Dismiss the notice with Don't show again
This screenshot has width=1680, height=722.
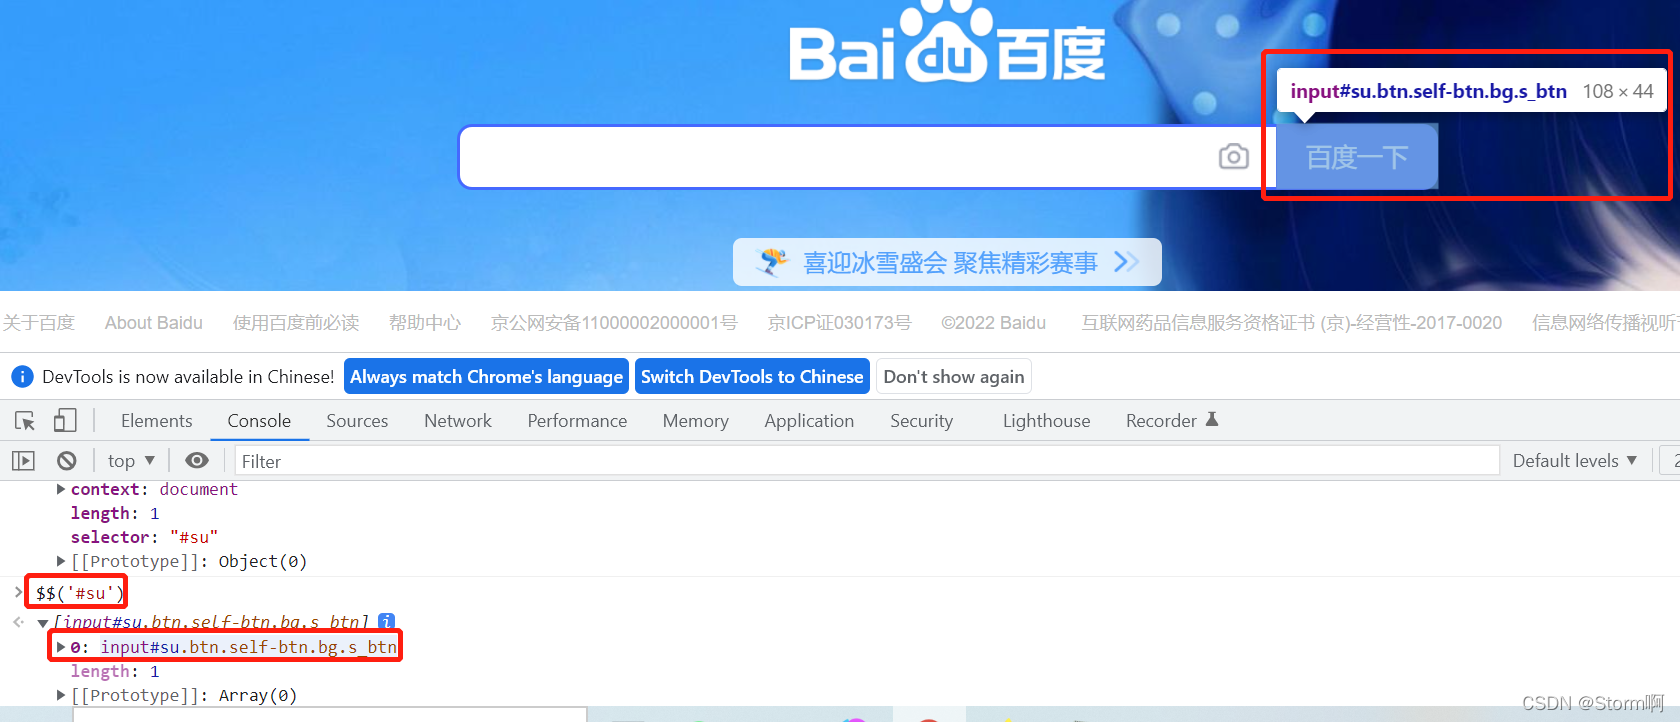click(954, 377)
